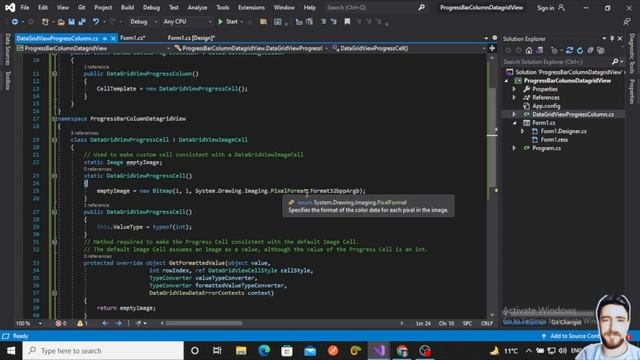Click Sign in link
640x360 pixels.
tap(545, 8)
